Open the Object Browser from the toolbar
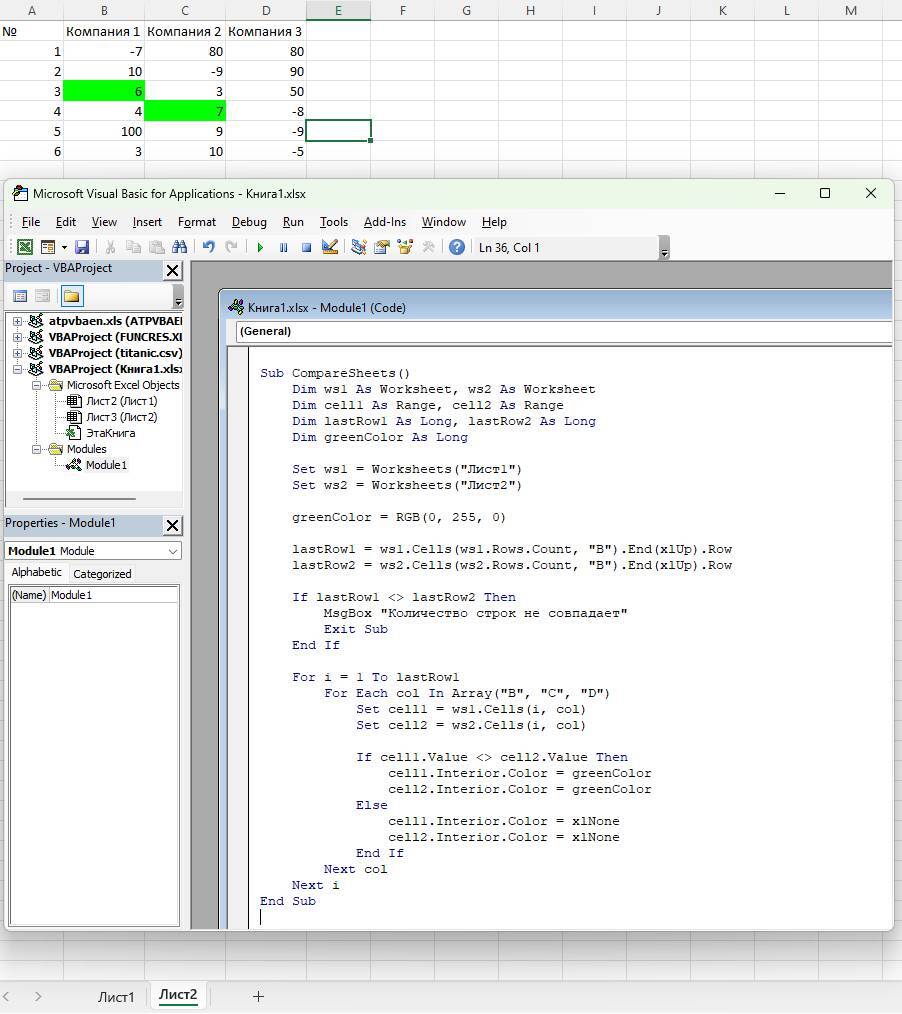 coord(405,248)
